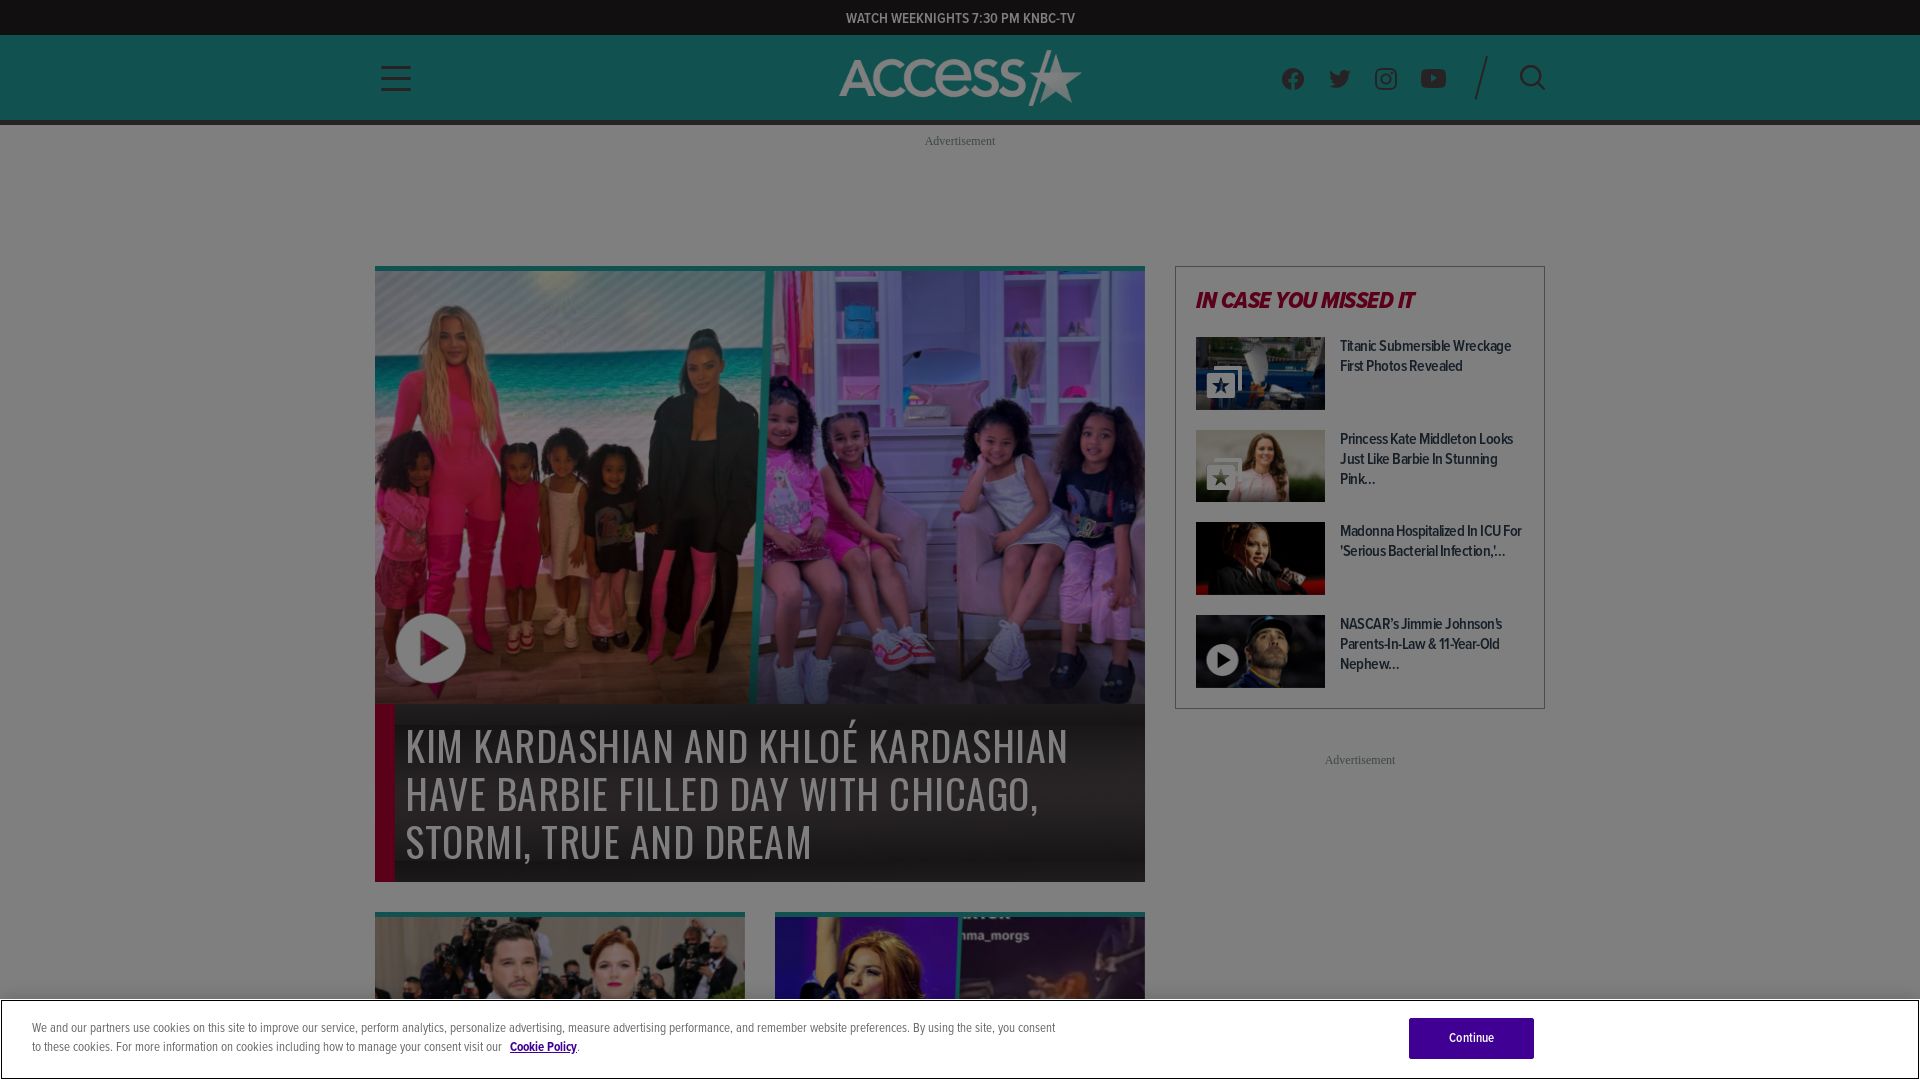
Task: Read NASCAR's Jimmie Johnson Parents-In-Law article
Action: point(1421,644)
